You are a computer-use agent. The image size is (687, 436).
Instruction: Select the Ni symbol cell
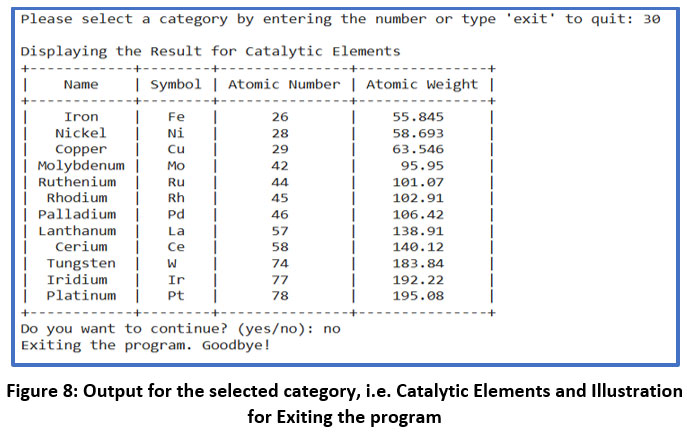pyautogui.click(x=176, y=133)
